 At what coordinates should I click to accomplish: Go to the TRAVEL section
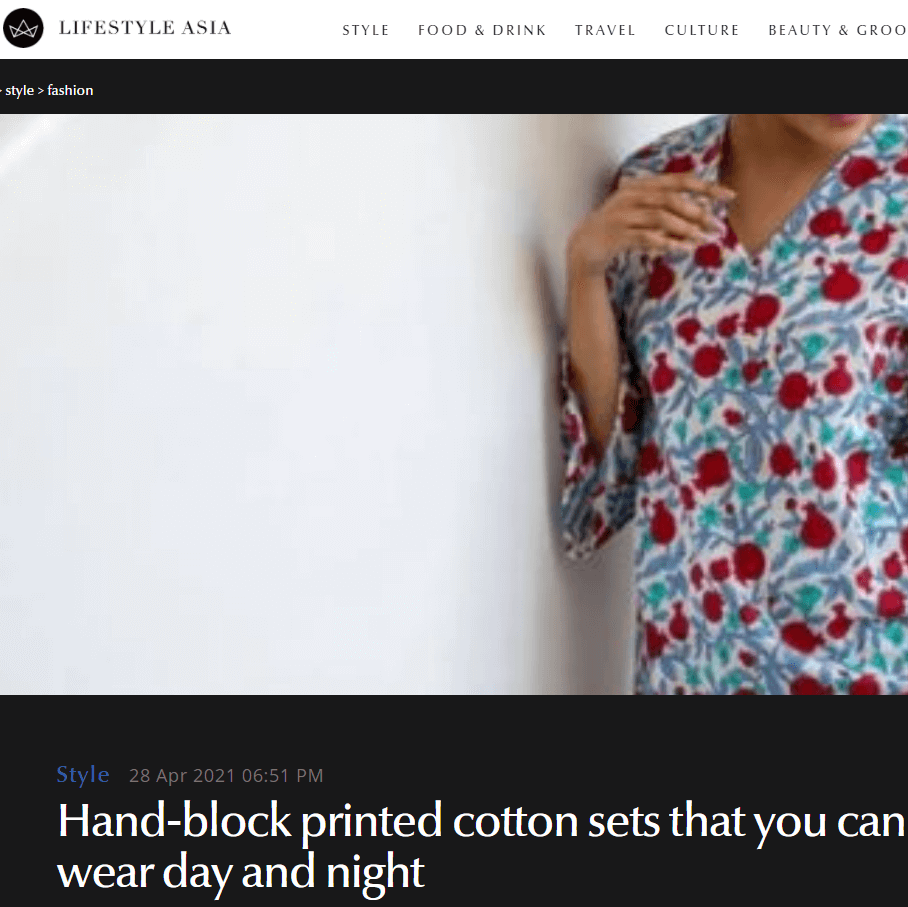click(605, 30)
